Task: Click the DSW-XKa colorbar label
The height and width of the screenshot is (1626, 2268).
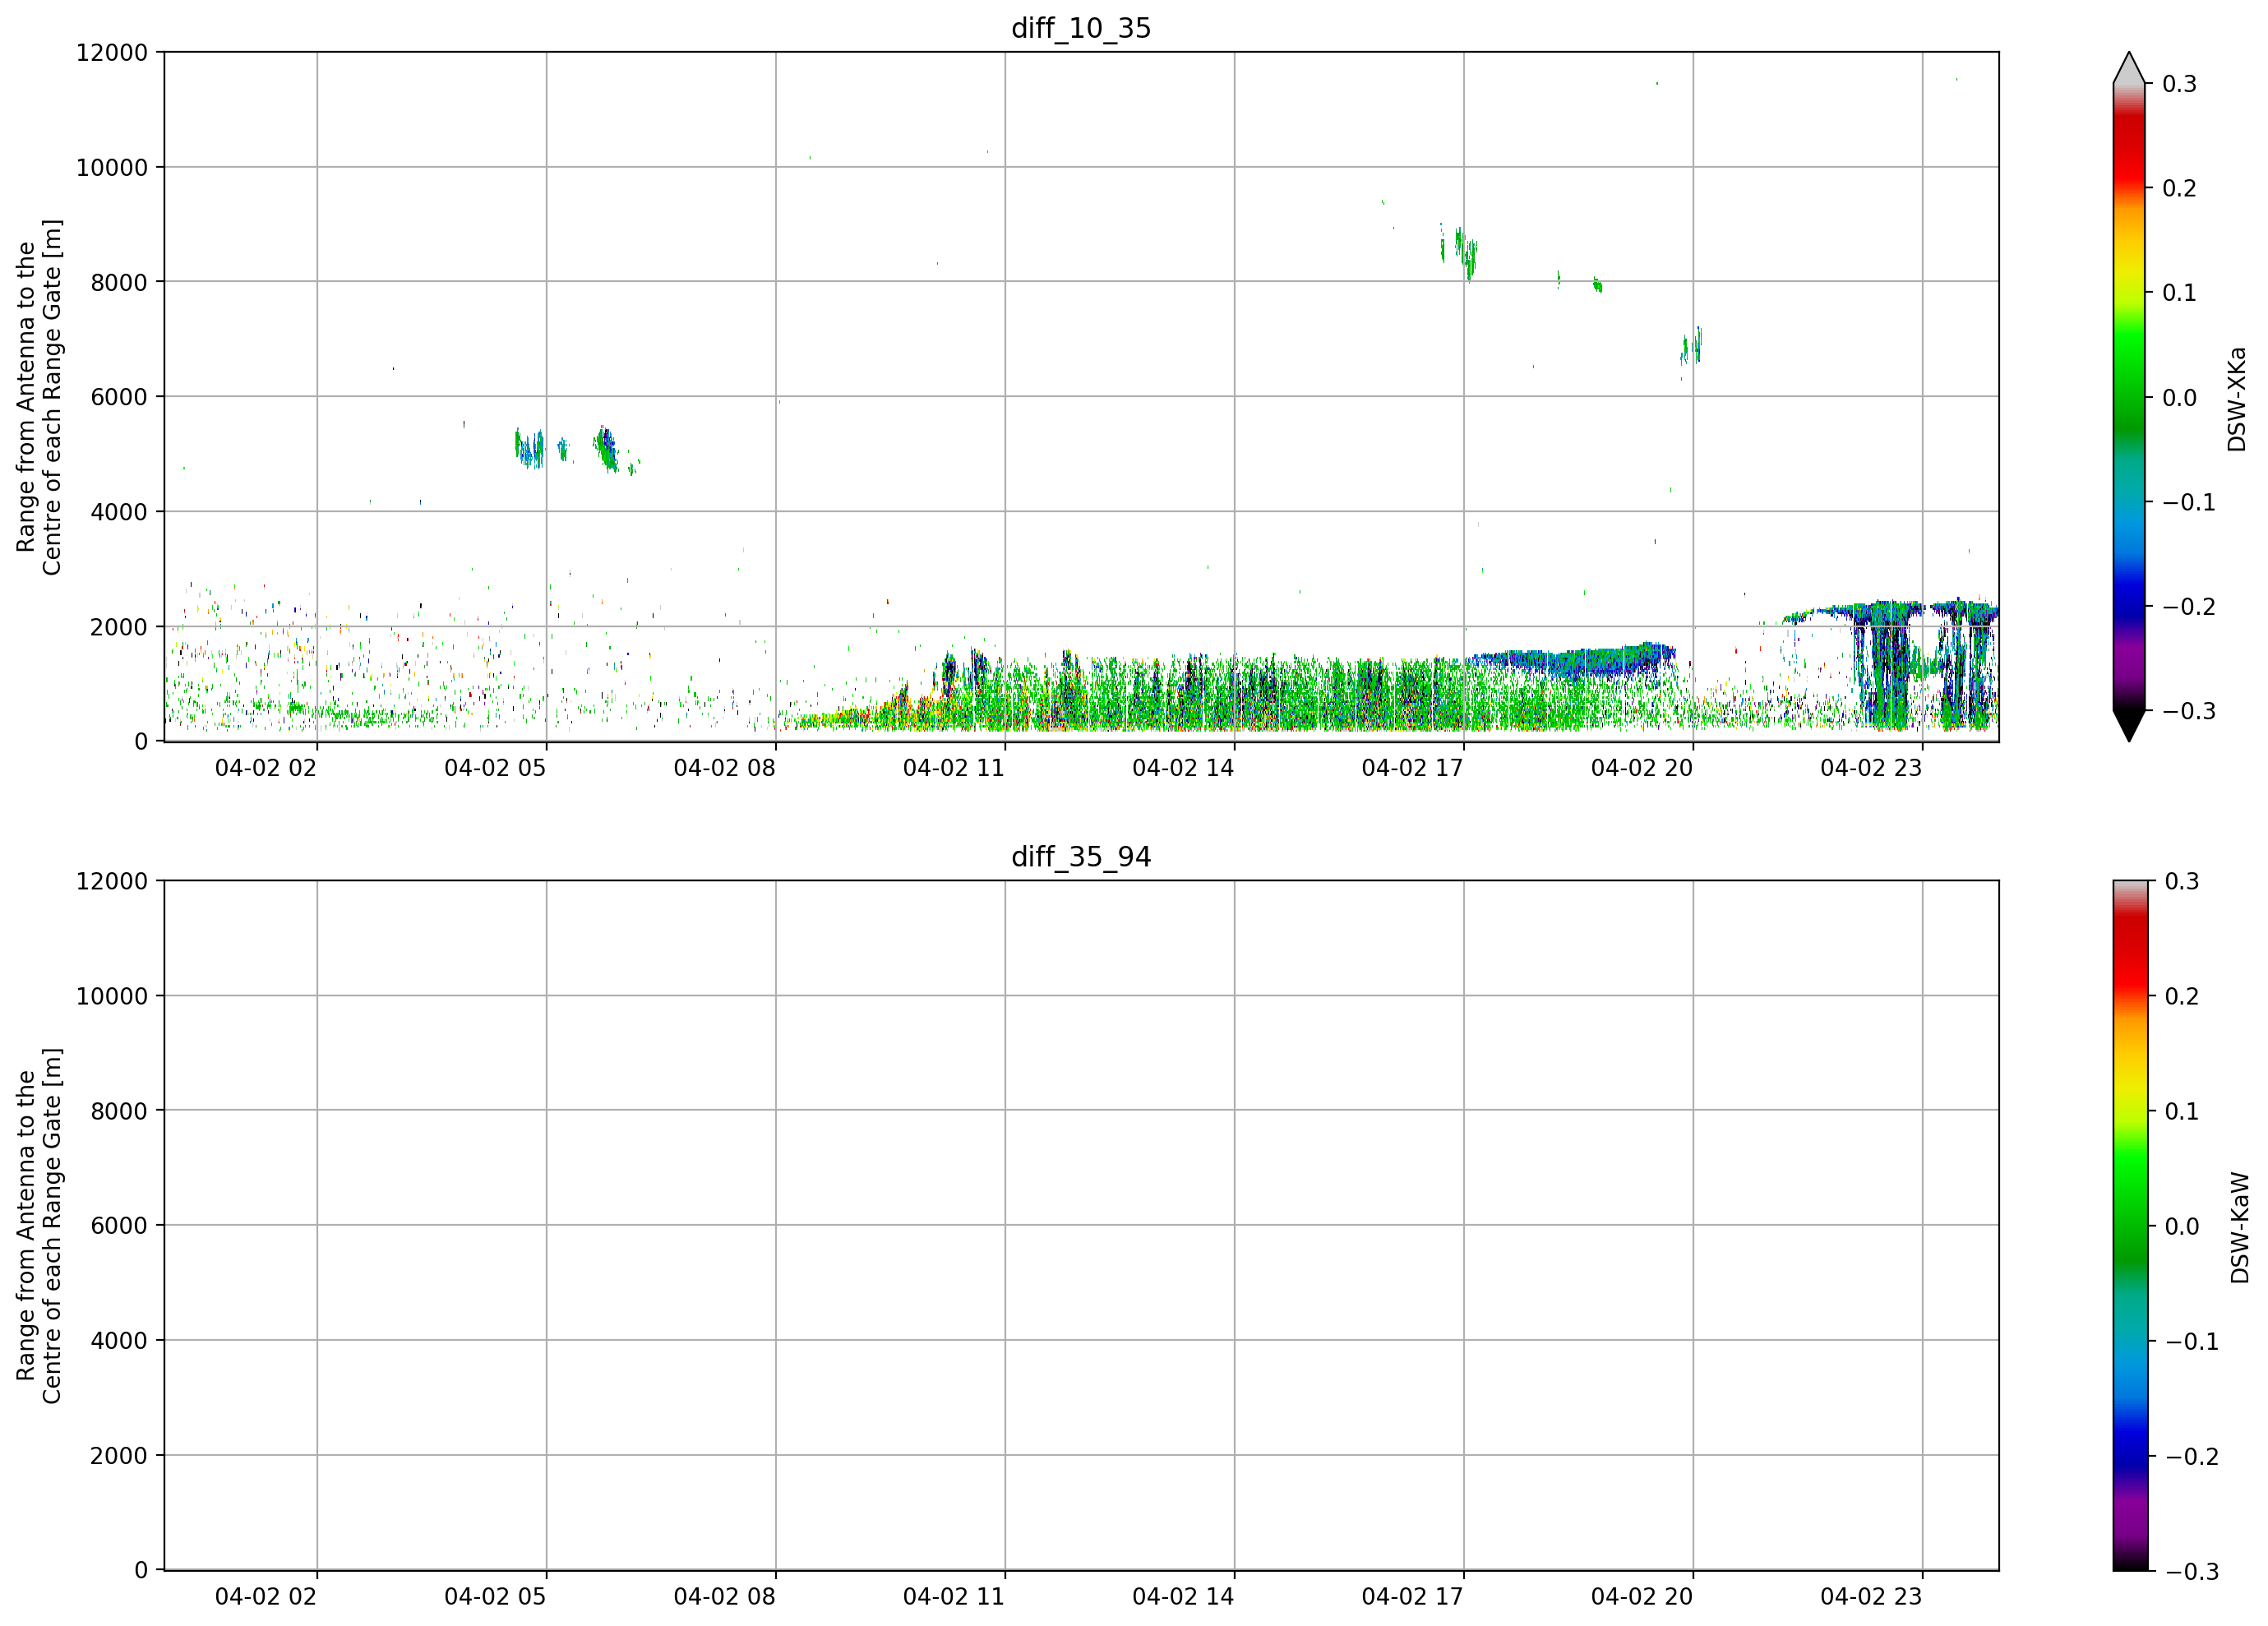Action: (x=2237, y=399)
